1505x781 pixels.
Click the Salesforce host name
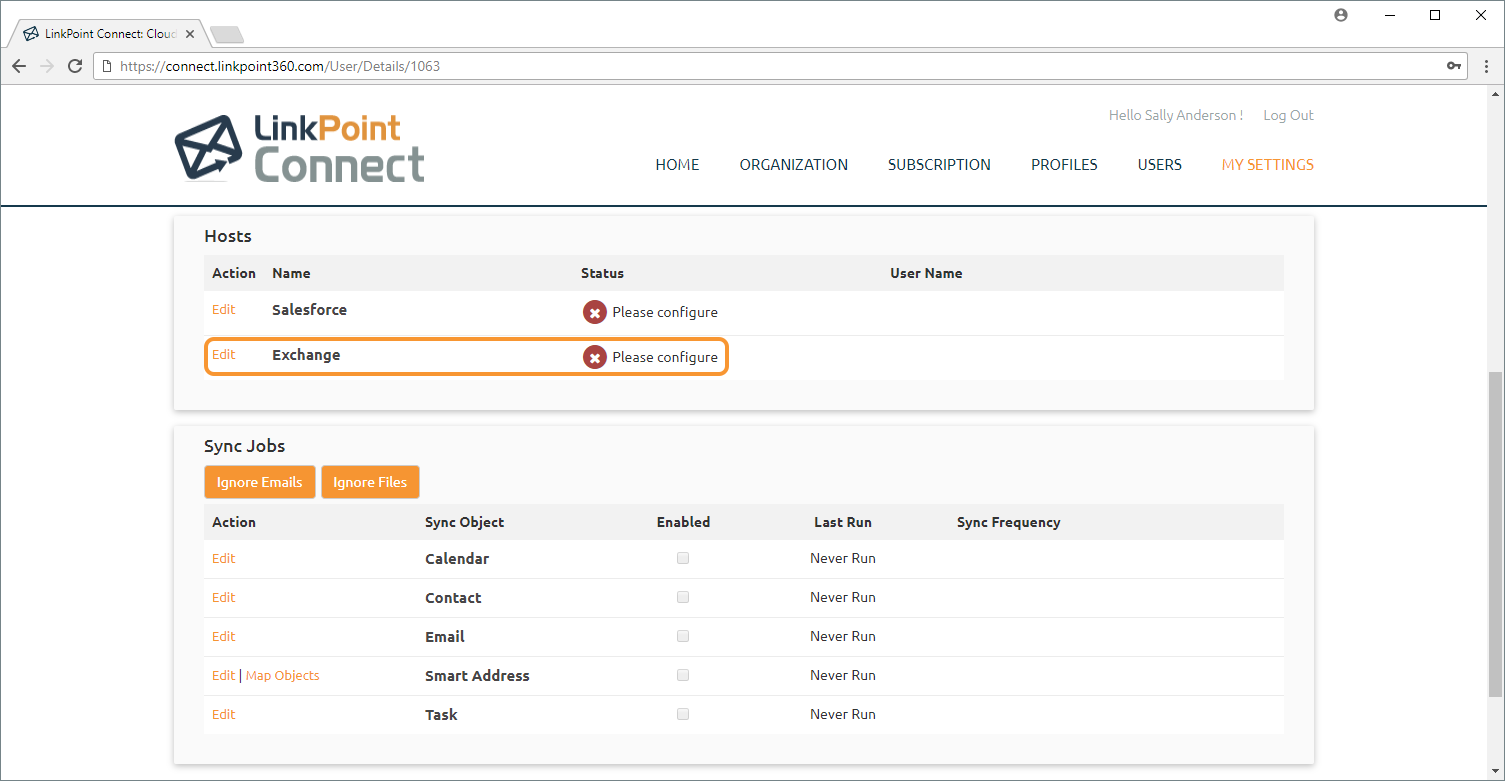click(x=309, y=310)
